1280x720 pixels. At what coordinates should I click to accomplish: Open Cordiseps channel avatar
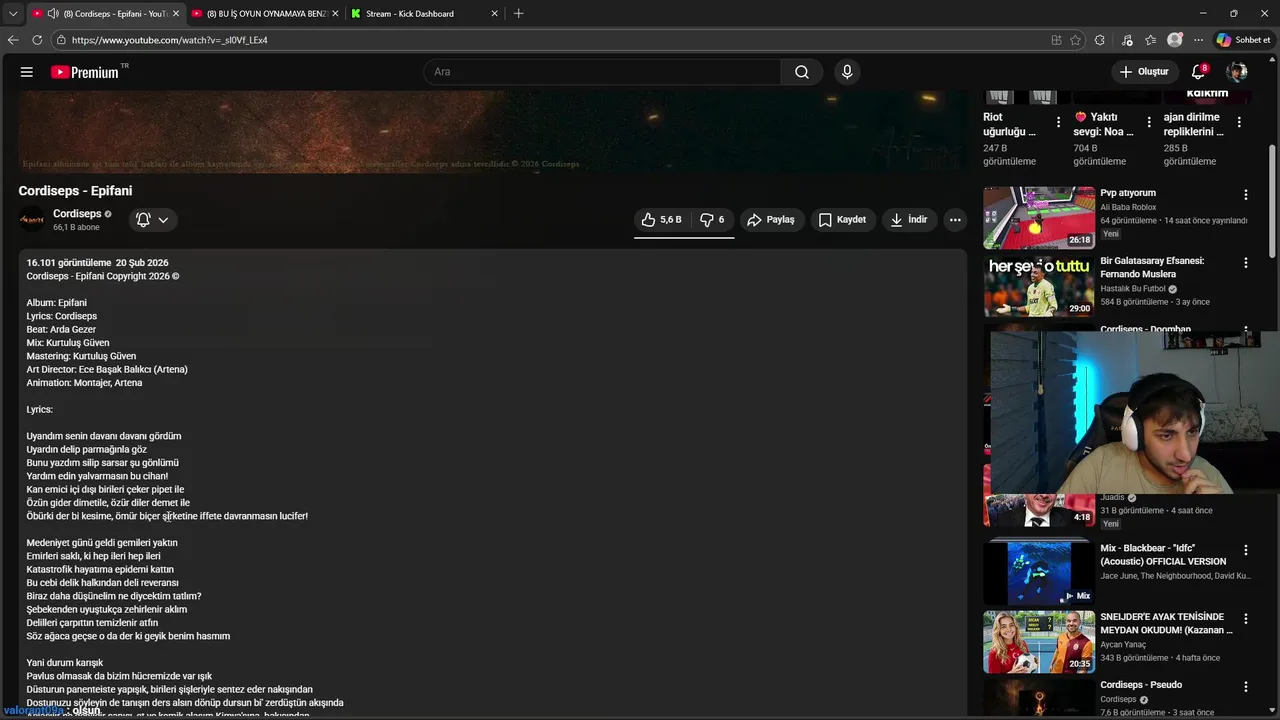coord(32,219)
